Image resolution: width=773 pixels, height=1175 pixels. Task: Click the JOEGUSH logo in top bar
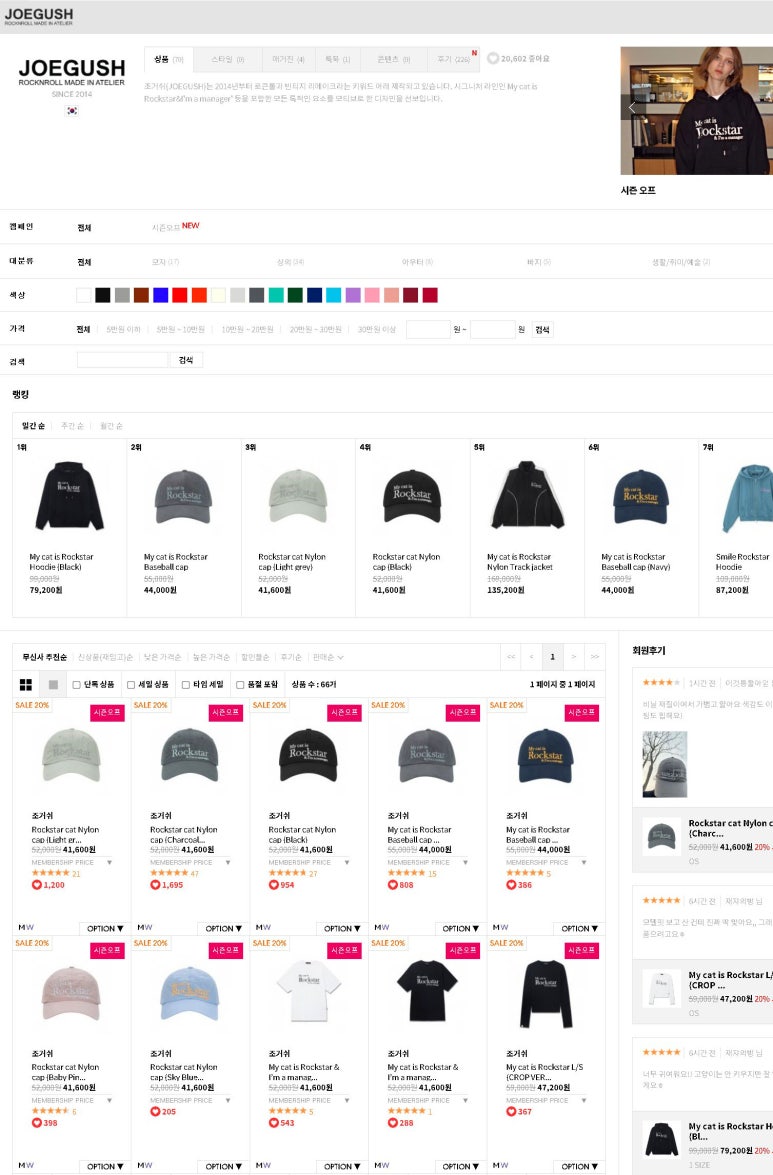click(x=39, y=16)
